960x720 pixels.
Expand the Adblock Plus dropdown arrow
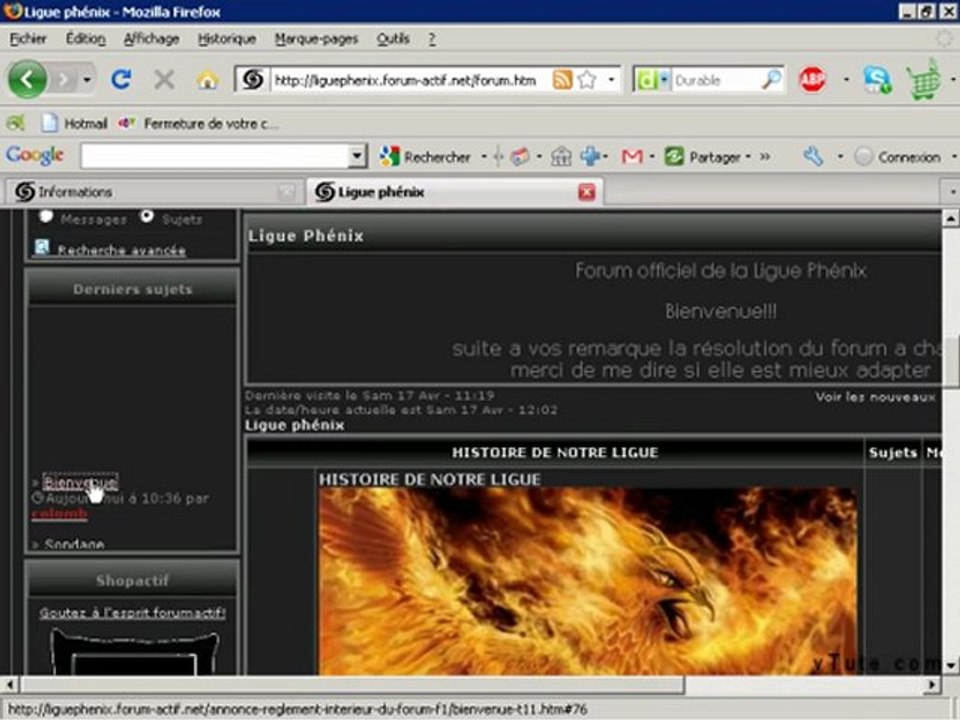click(846, 80)
